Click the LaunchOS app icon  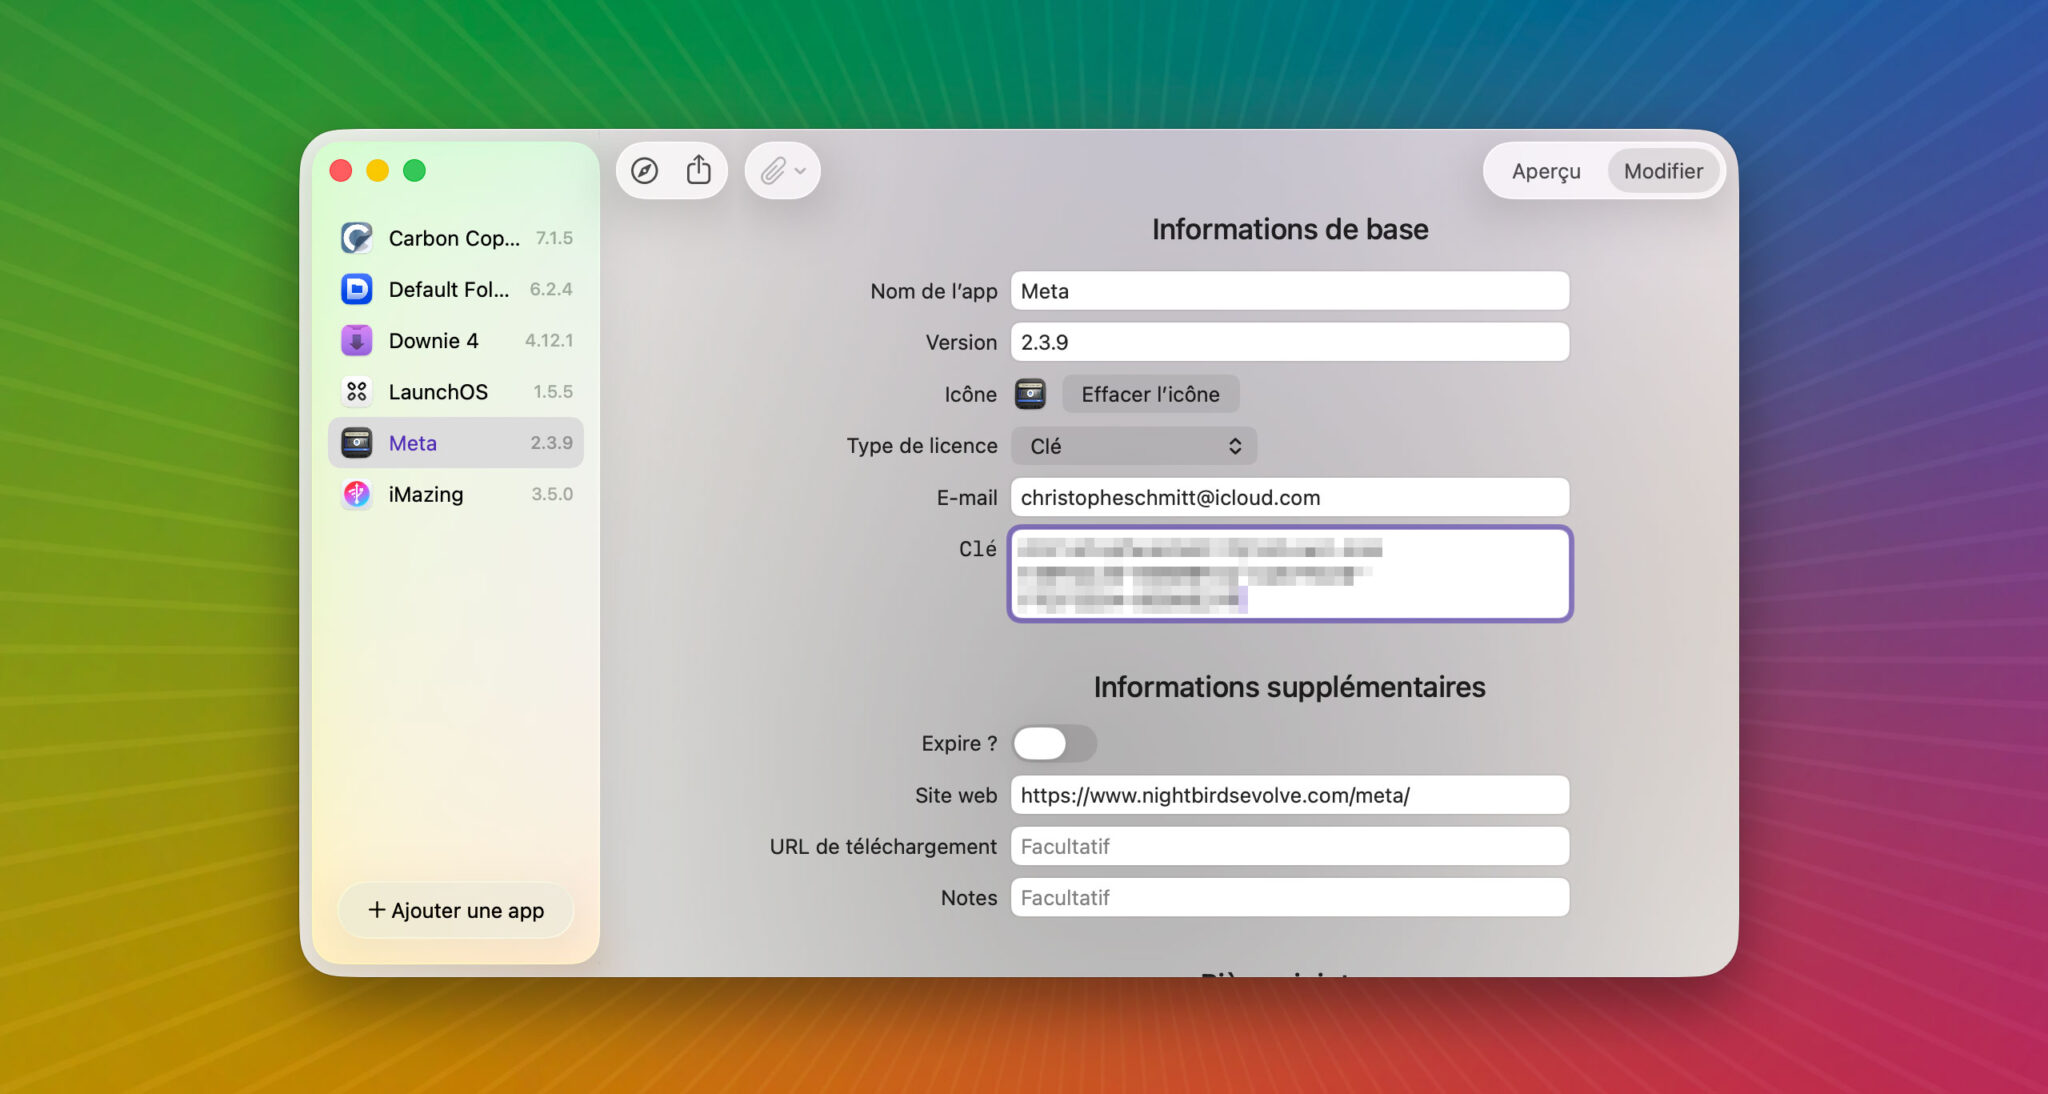357,391
